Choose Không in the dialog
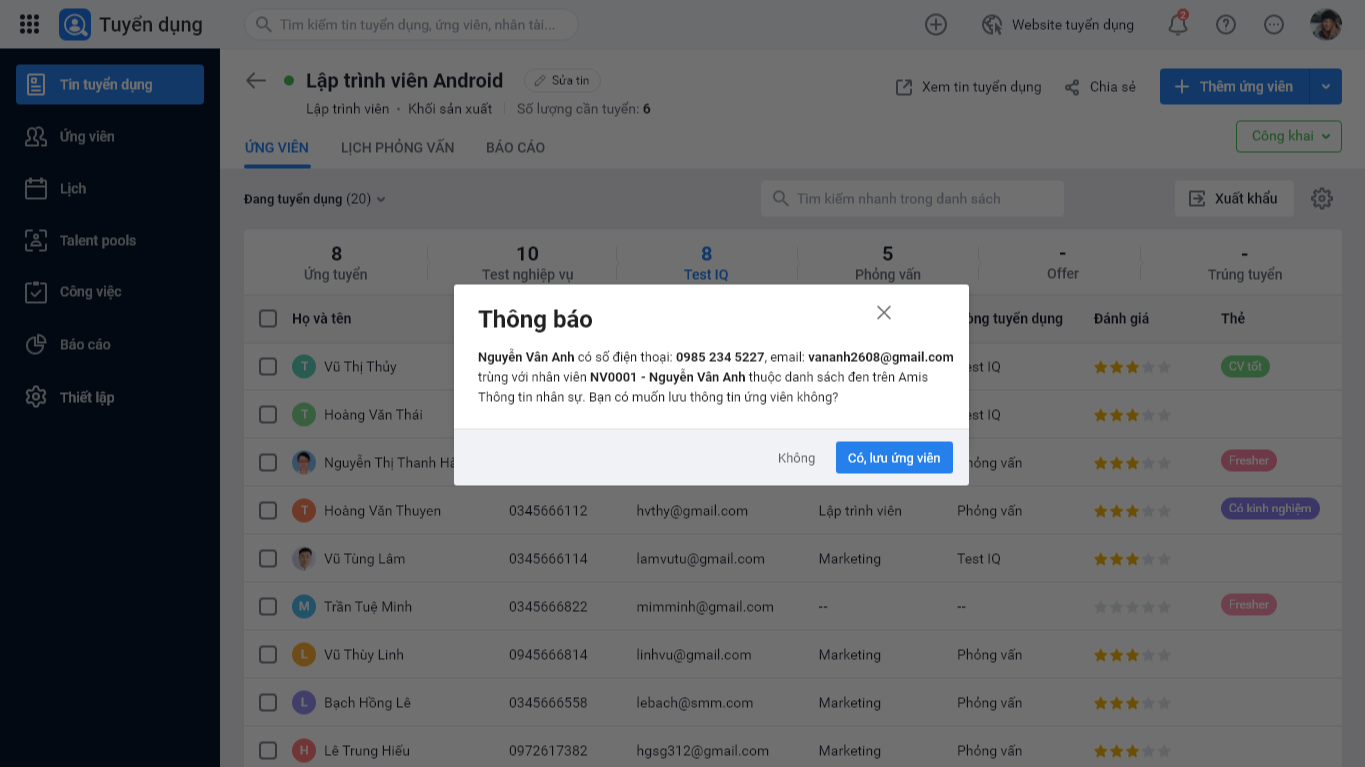This screenshot has height=767, width=1365. [x=796, y=458]
